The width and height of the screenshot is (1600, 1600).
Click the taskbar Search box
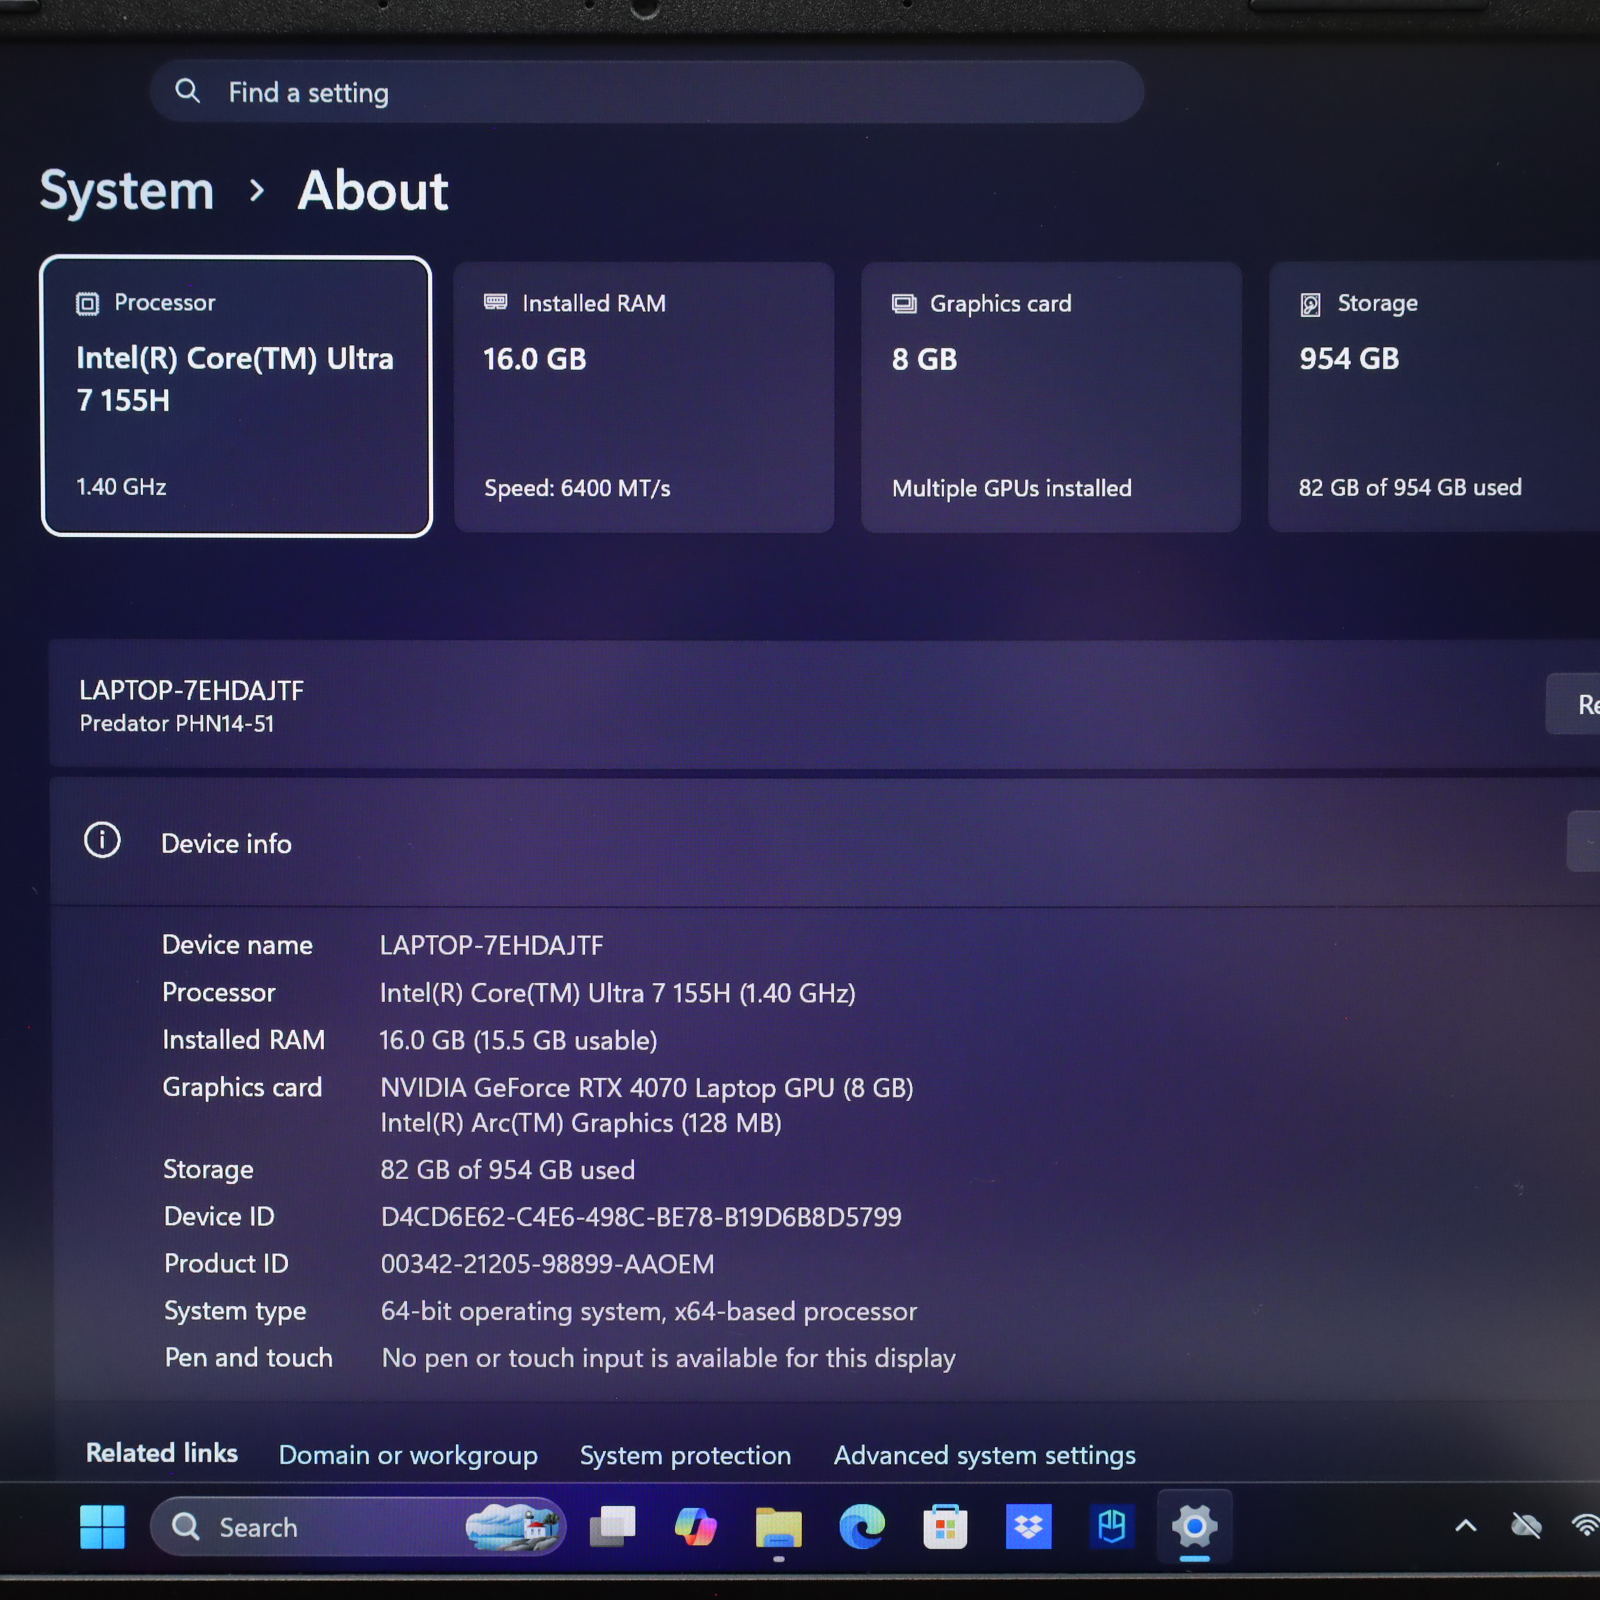(x=358, y=1527)
